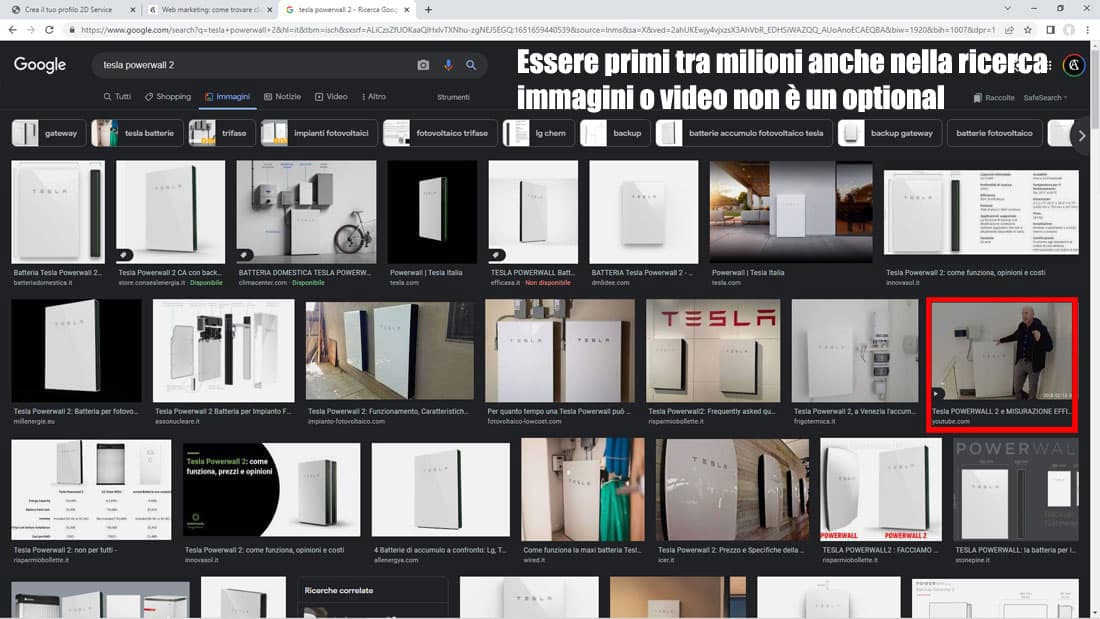Image resolution: width=1100 pixels, height=619 pixels.
Task: Select the 'trifase' filter chip
Action: point(222,133)
